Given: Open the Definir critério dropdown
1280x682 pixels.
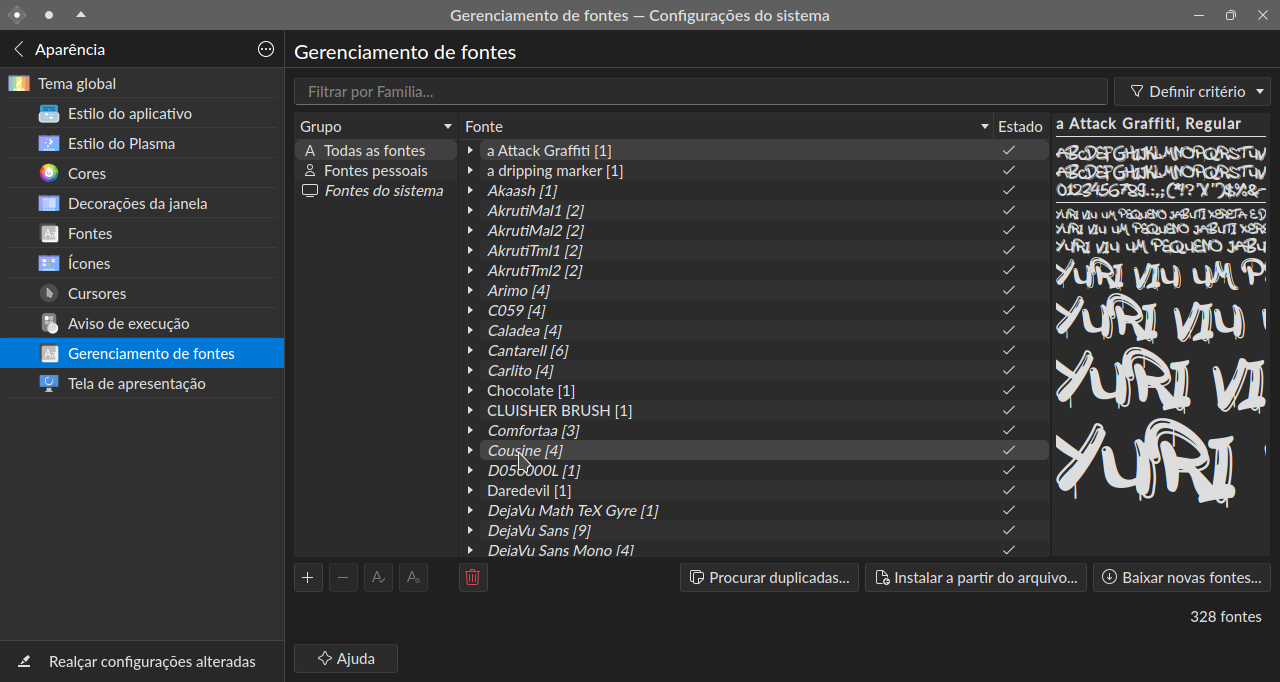Looking at the screenshot, I should click(x=1192, y=92).
